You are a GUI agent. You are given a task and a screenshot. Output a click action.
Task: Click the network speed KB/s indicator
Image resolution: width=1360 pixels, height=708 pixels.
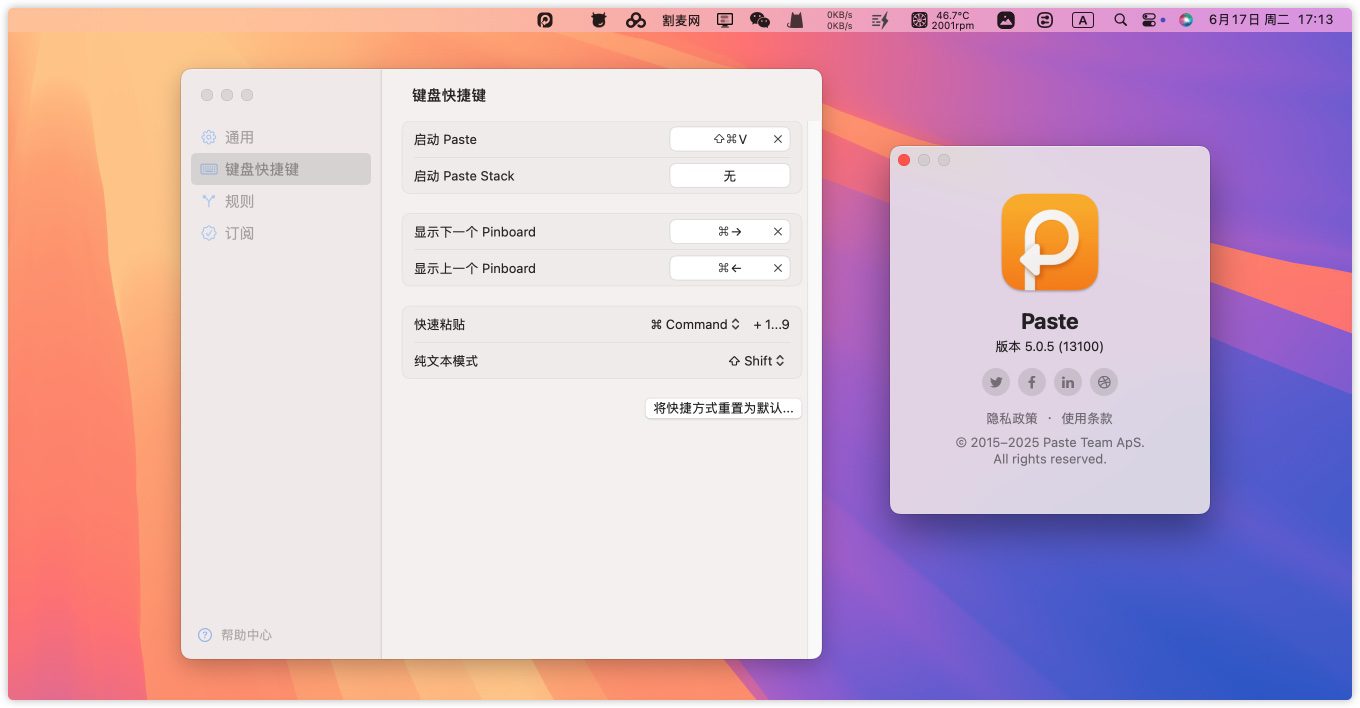click(x=840, y=19)
